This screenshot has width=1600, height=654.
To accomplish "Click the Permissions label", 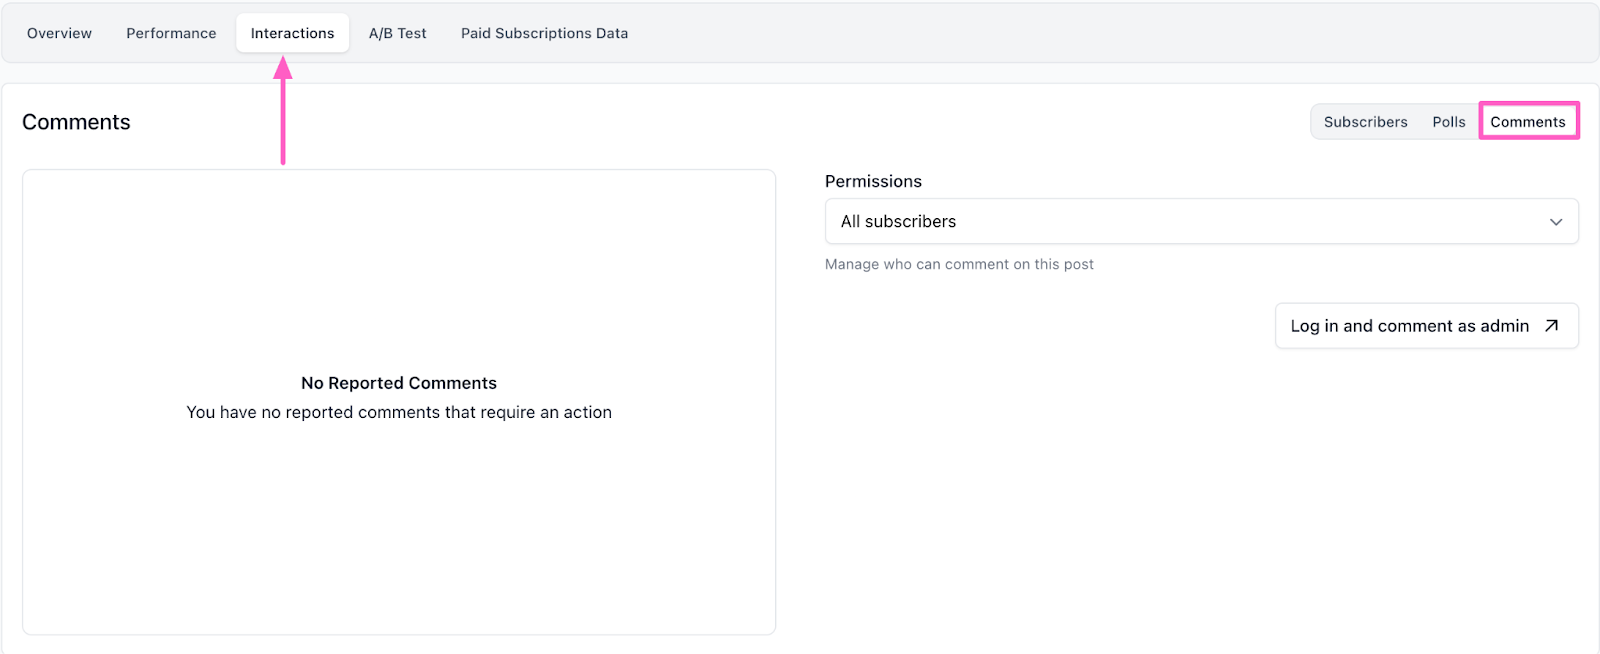I will [873, 181].
